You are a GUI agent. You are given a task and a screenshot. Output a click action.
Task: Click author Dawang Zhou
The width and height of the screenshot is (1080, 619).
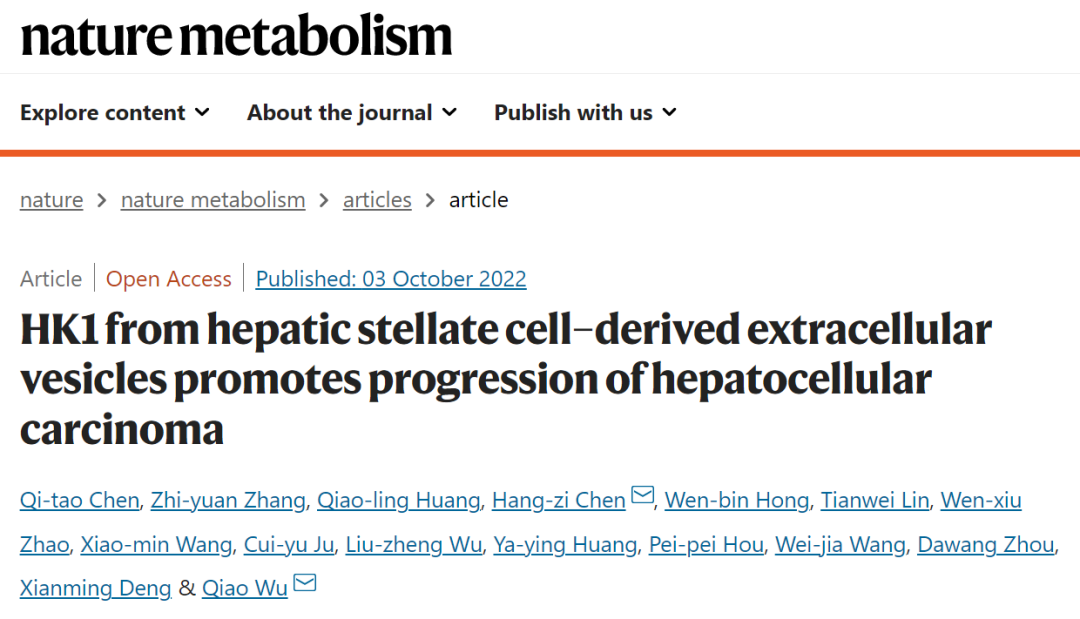986,544
